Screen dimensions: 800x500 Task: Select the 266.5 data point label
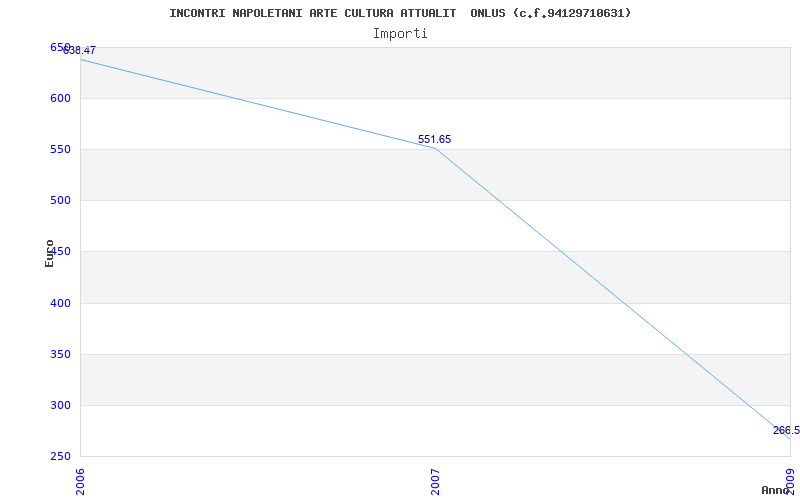pos(786,430)
